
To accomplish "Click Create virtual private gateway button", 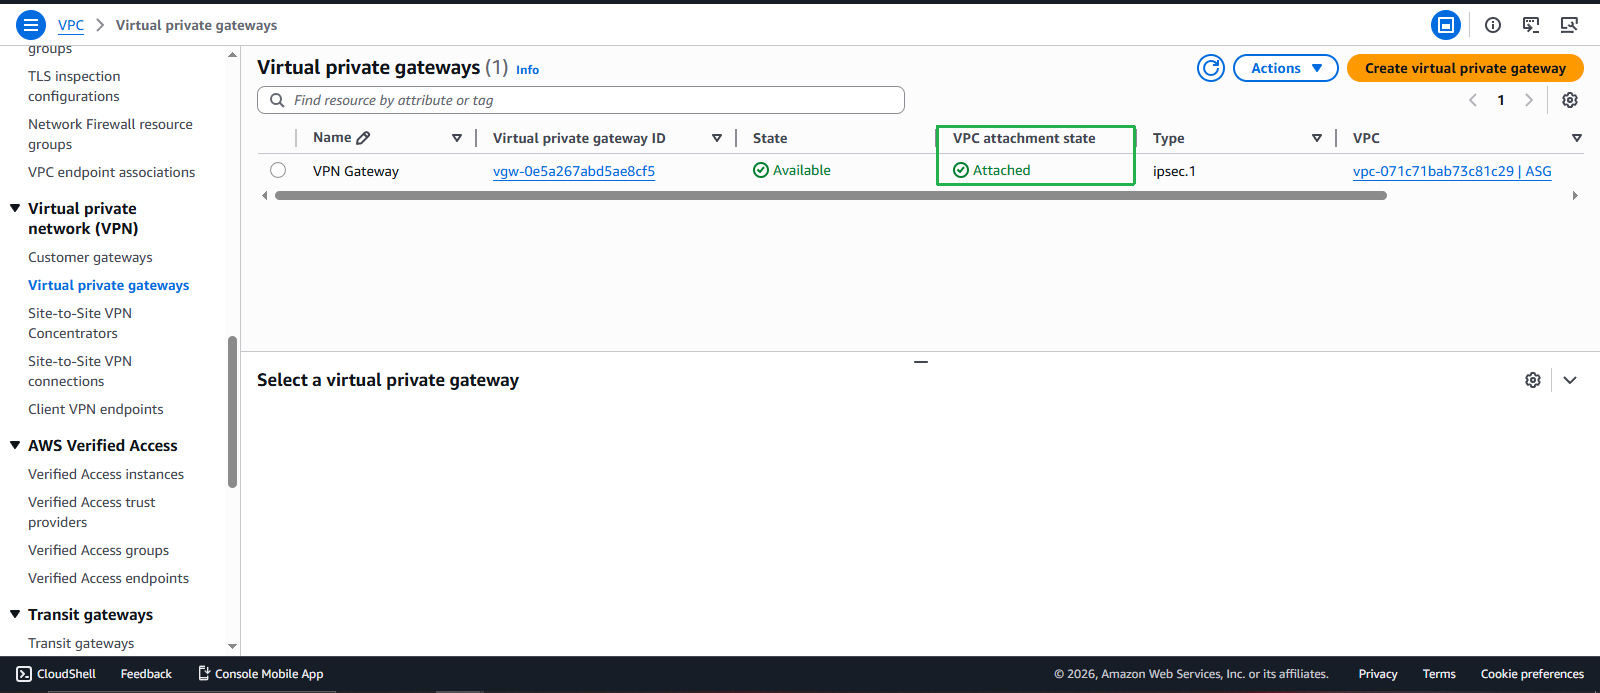I will coord(1465,68).
